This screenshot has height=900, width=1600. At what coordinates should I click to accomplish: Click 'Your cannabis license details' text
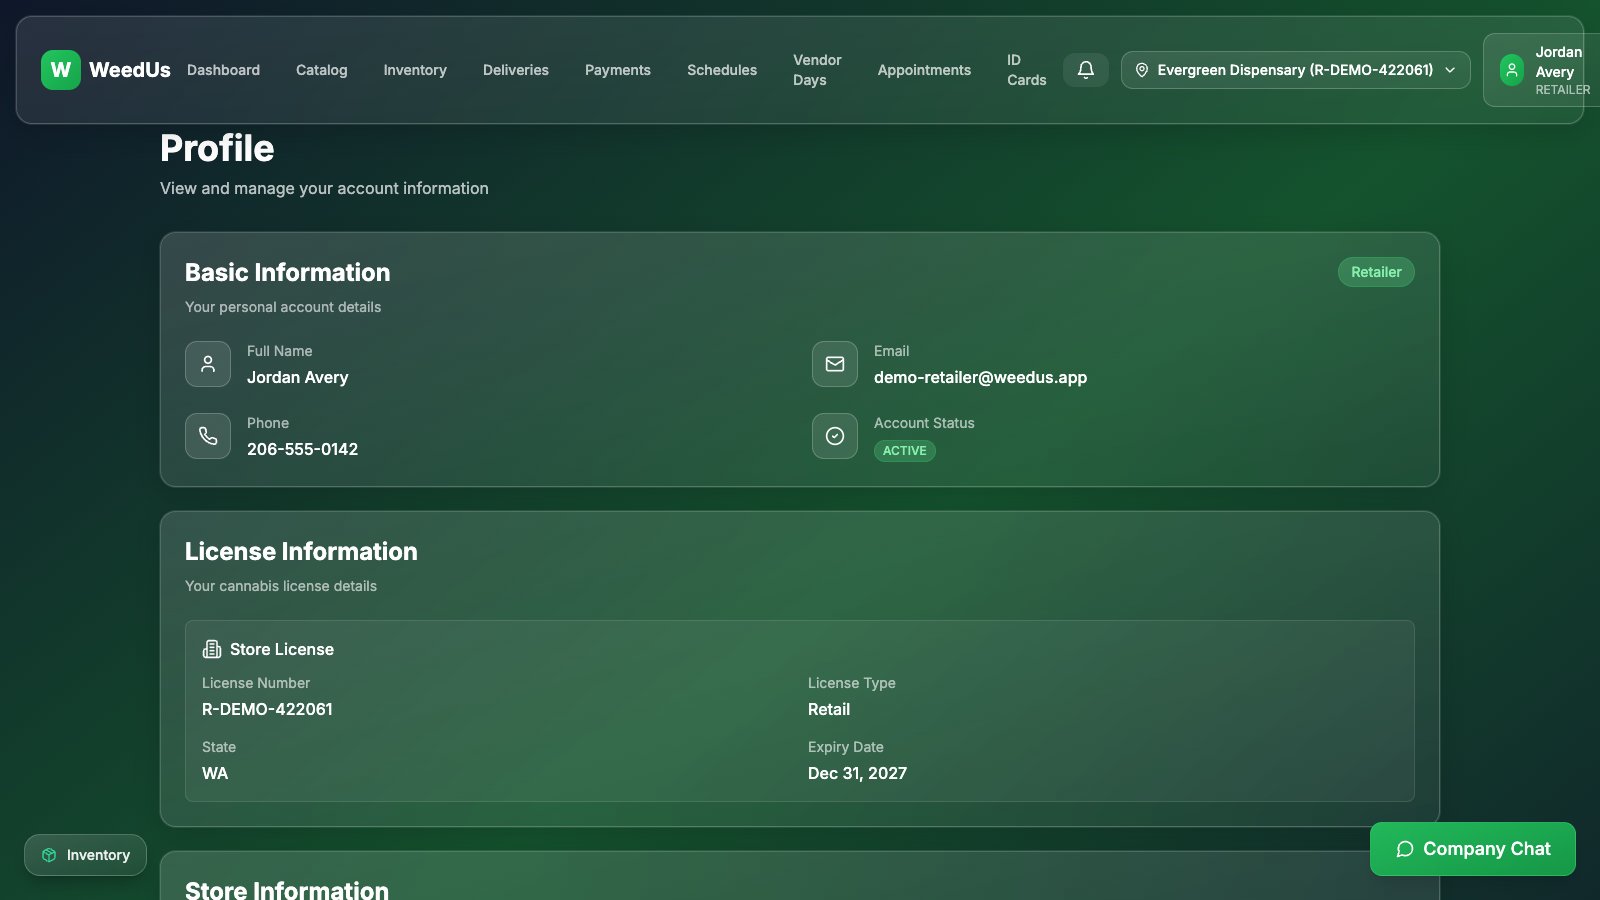click(281, 586)
